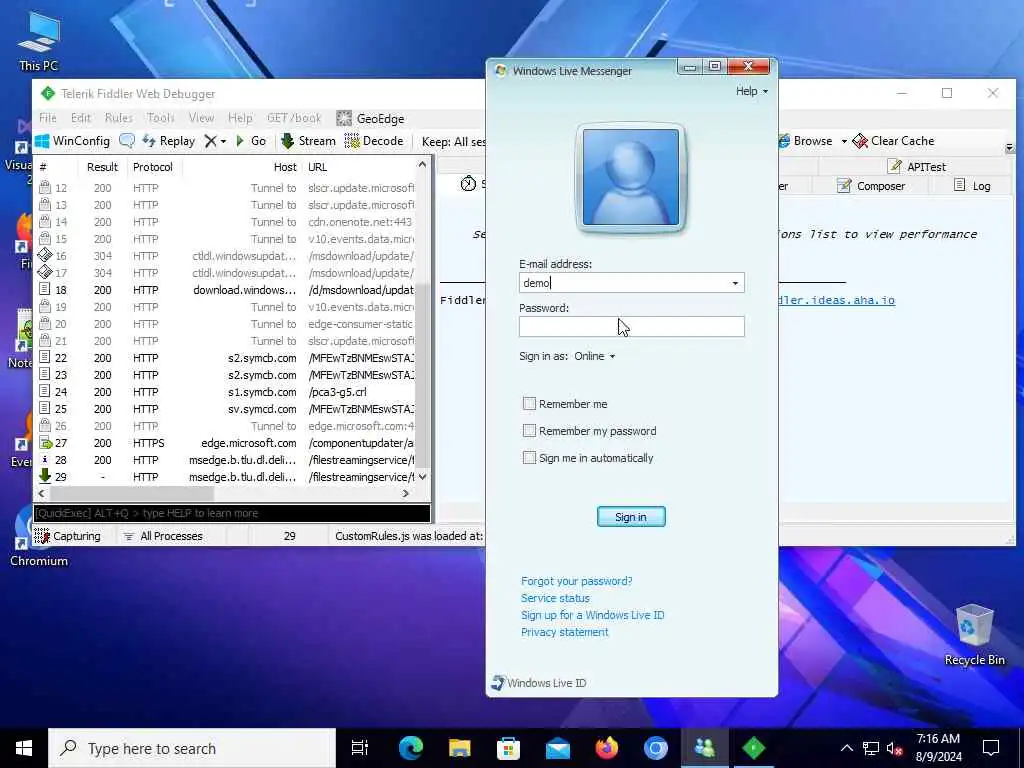The image size is (1024, 768).
Task: Toggle Capturing in Fiddler status bar
Action: click(x=68, y=536)
